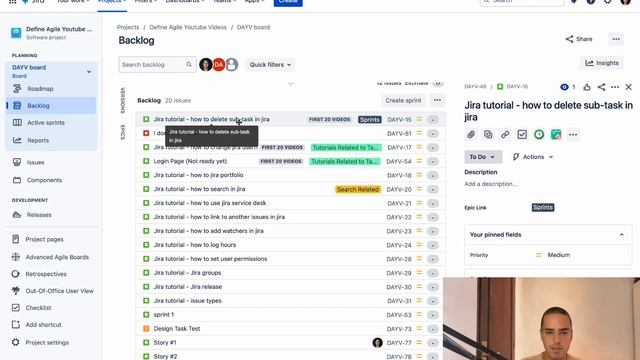640x360 pixels.
Task: Open Releases in sidebar
Action: [39, 215]
